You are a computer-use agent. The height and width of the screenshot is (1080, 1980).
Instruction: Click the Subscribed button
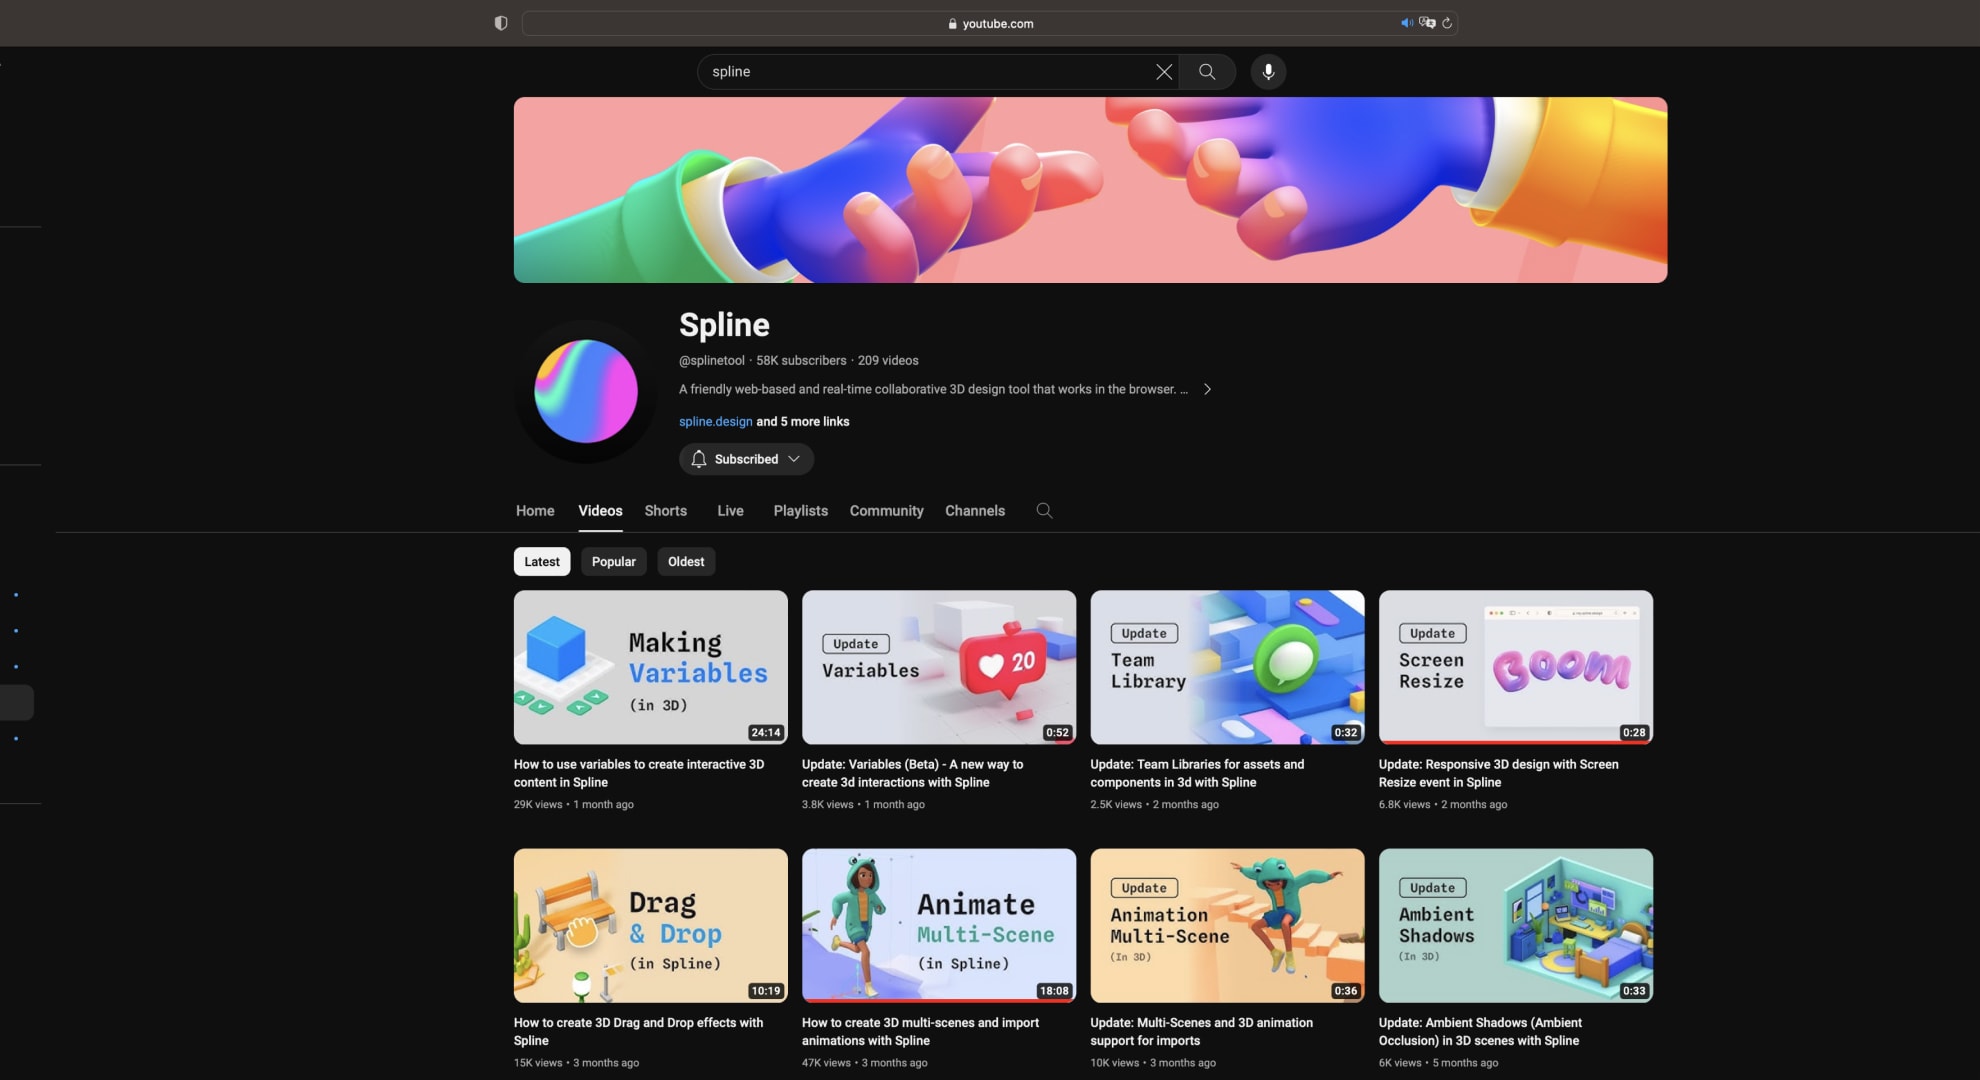pos(745,459)
